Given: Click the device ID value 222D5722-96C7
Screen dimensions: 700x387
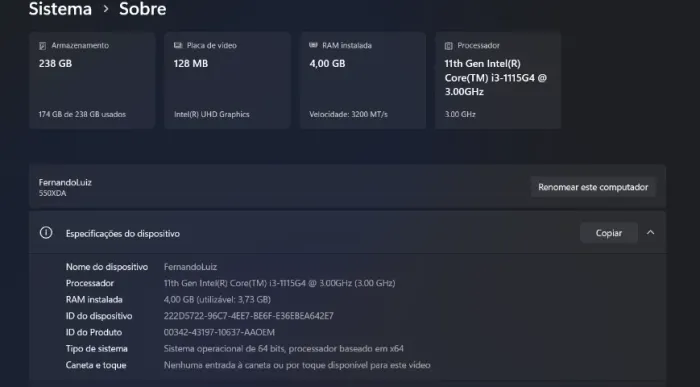Looking at the screenshot, I should pyautogui.click(x=249, y=316).
